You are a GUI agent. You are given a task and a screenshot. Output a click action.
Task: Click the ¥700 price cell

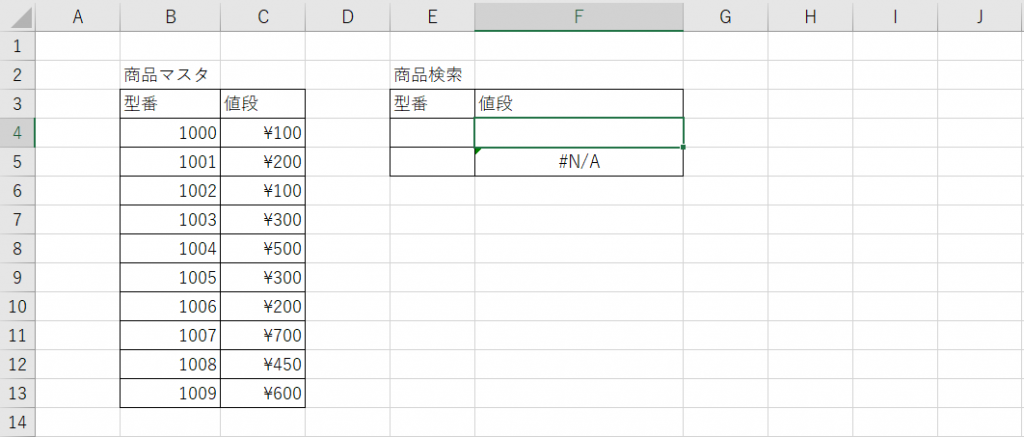click(x=262, y=336)
